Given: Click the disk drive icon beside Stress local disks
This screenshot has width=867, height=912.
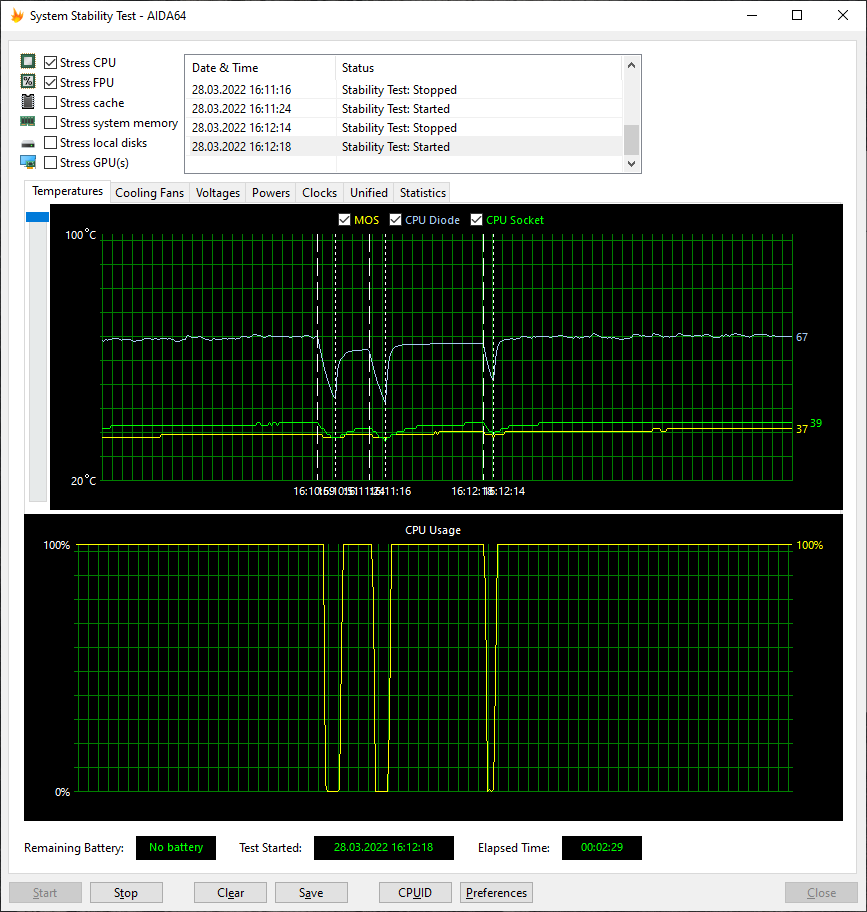Looking at the screenshot, I should coord(28,144).
